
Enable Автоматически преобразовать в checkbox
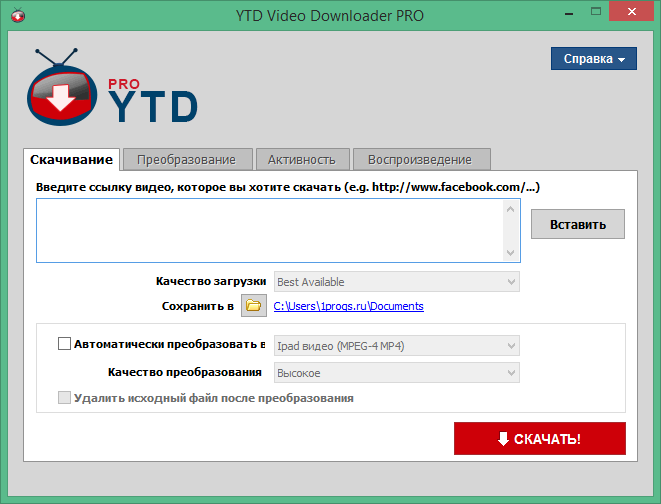(x=64, y=343)
